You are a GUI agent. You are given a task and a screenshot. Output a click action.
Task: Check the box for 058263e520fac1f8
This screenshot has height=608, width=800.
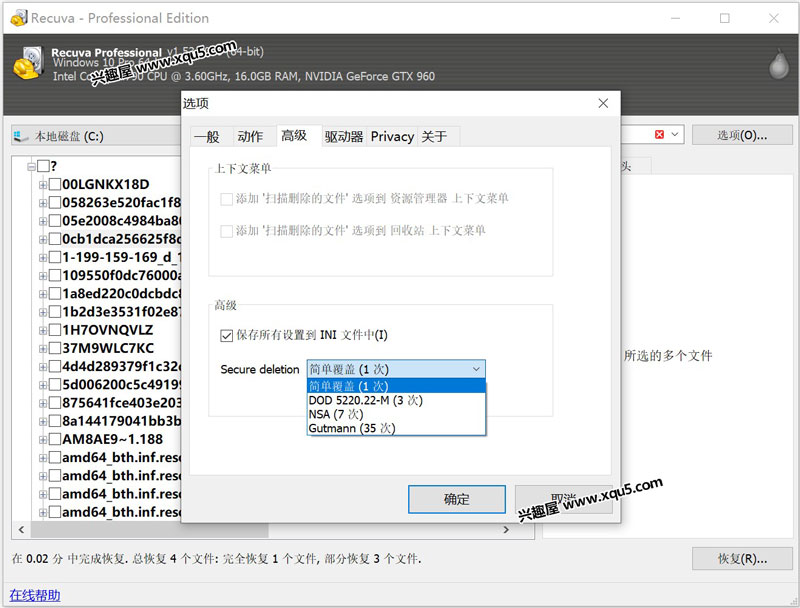point(55,202)
